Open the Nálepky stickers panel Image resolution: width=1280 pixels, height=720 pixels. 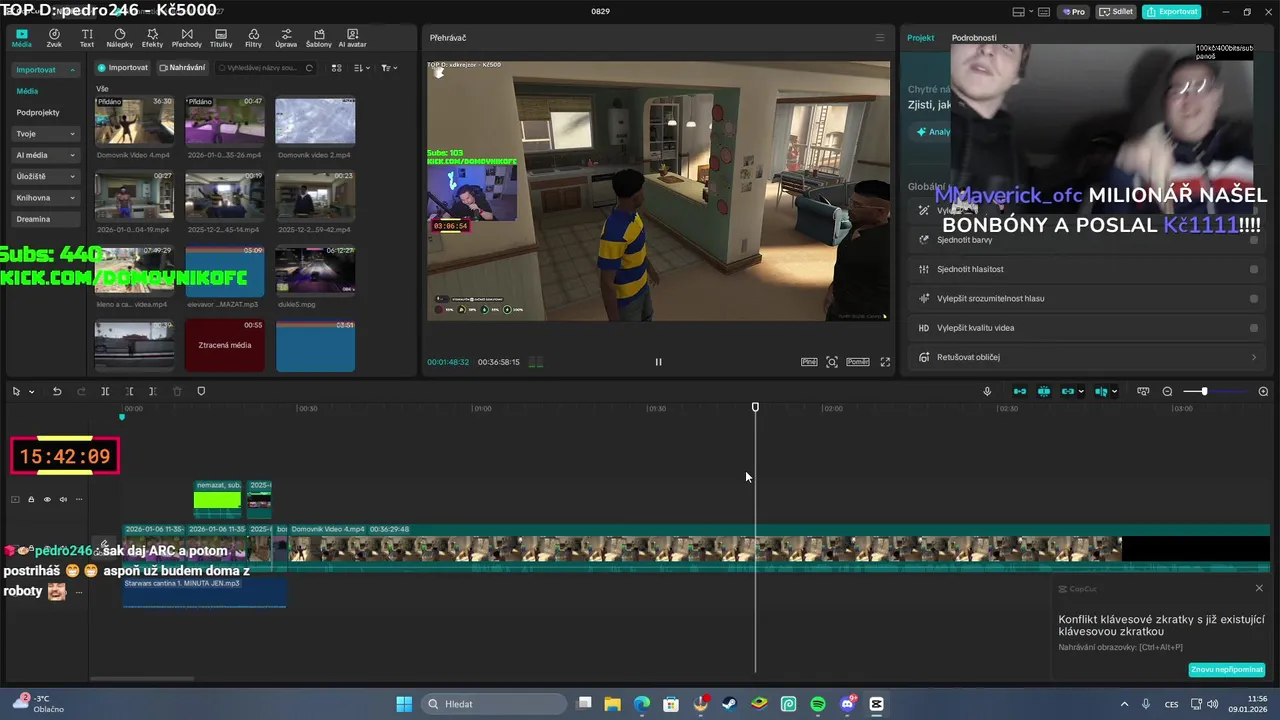pos(120,38)
